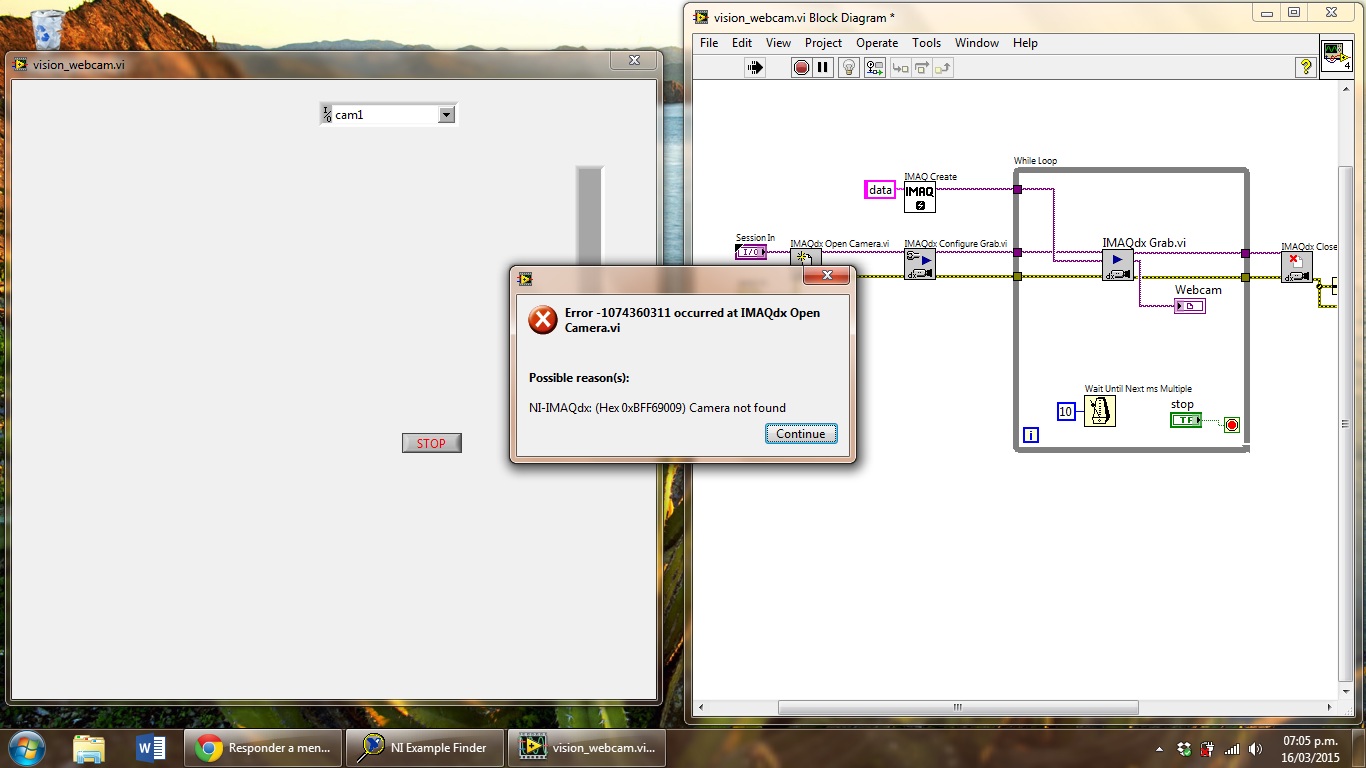Open File Explorer from the taskbar
This screenshot has width=1366, height=768.
click(x=89, y=747)
